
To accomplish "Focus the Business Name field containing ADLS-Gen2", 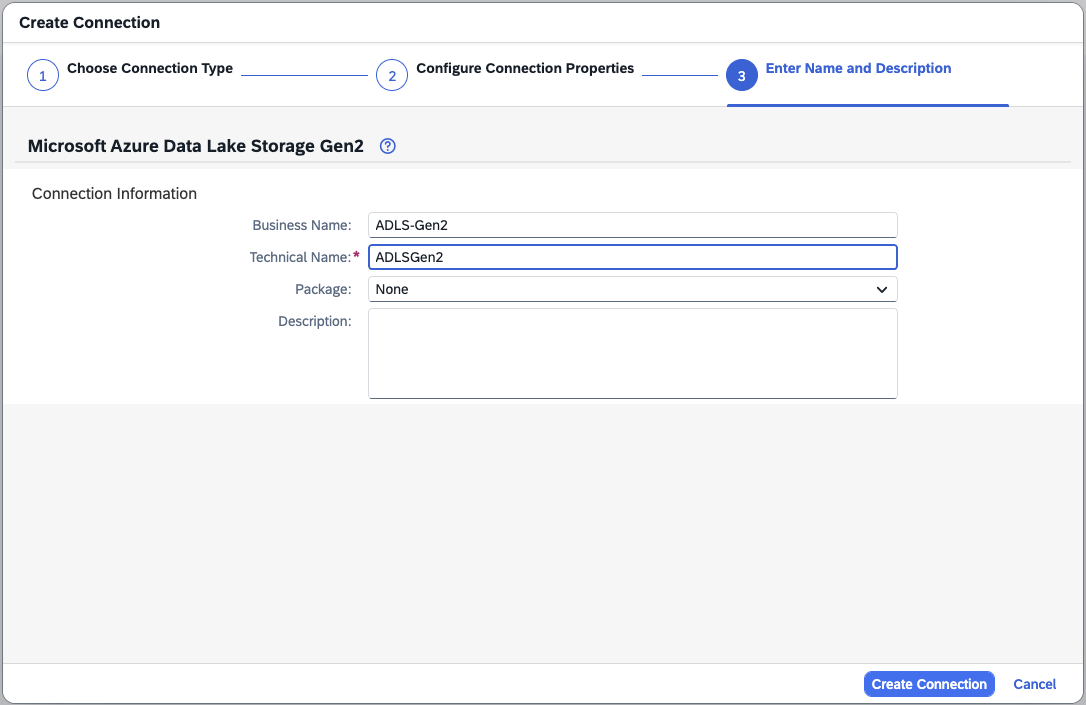I will 632,225.
